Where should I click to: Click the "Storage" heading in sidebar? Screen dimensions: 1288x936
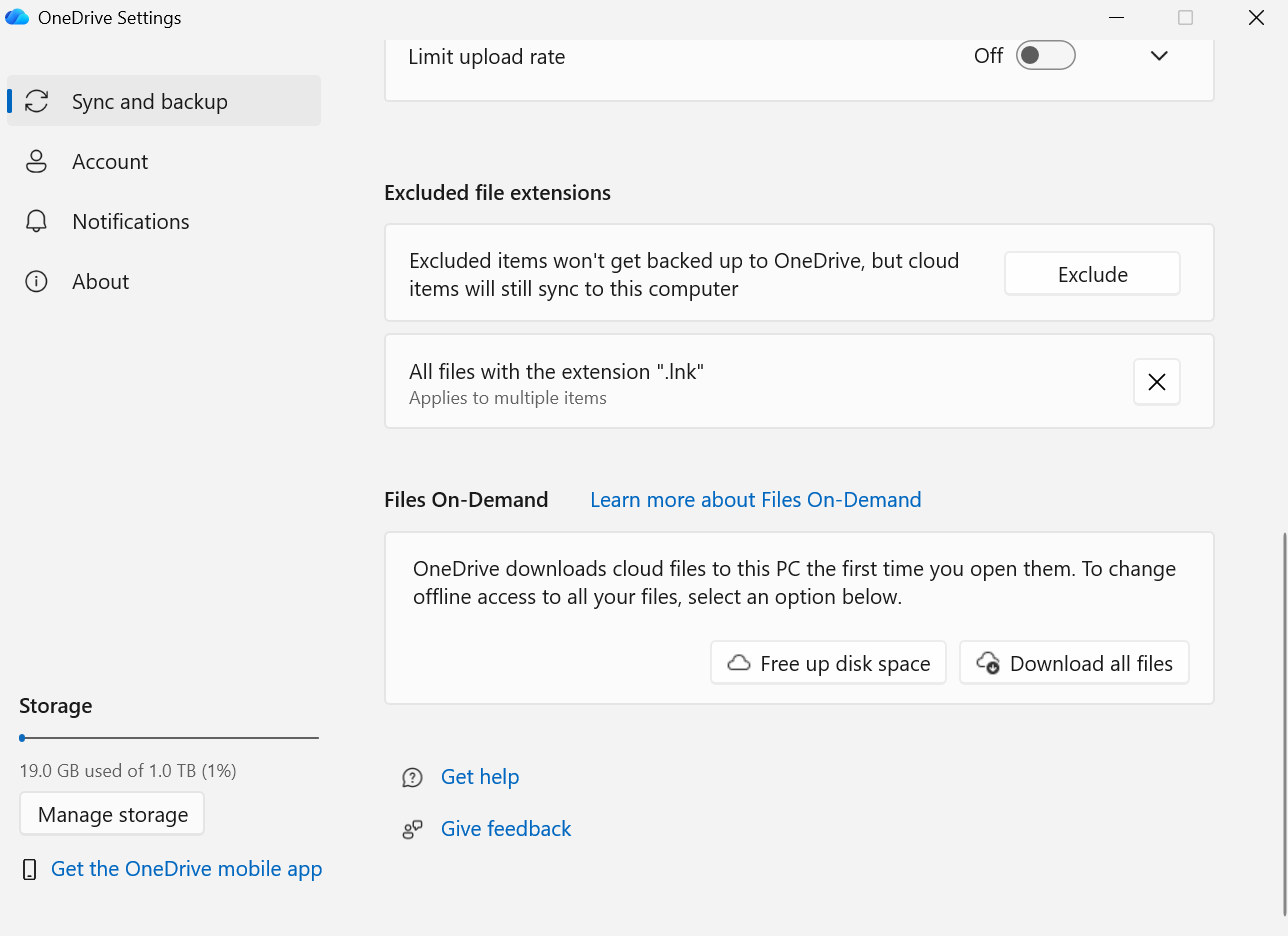pyautogui.click(x=56, y=706)
